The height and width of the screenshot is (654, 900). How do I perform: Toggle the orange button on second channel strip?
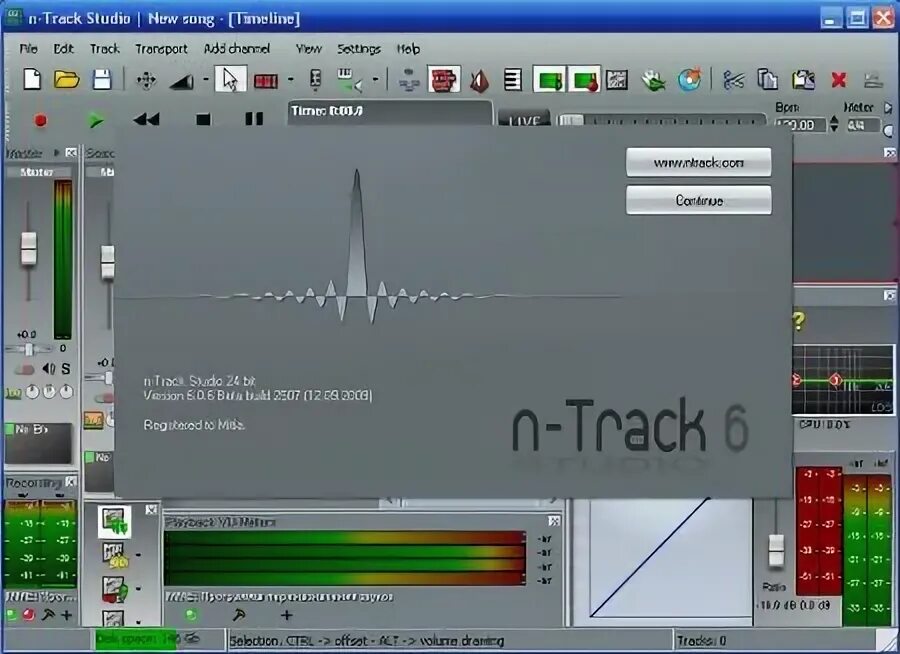coord(93,420)
